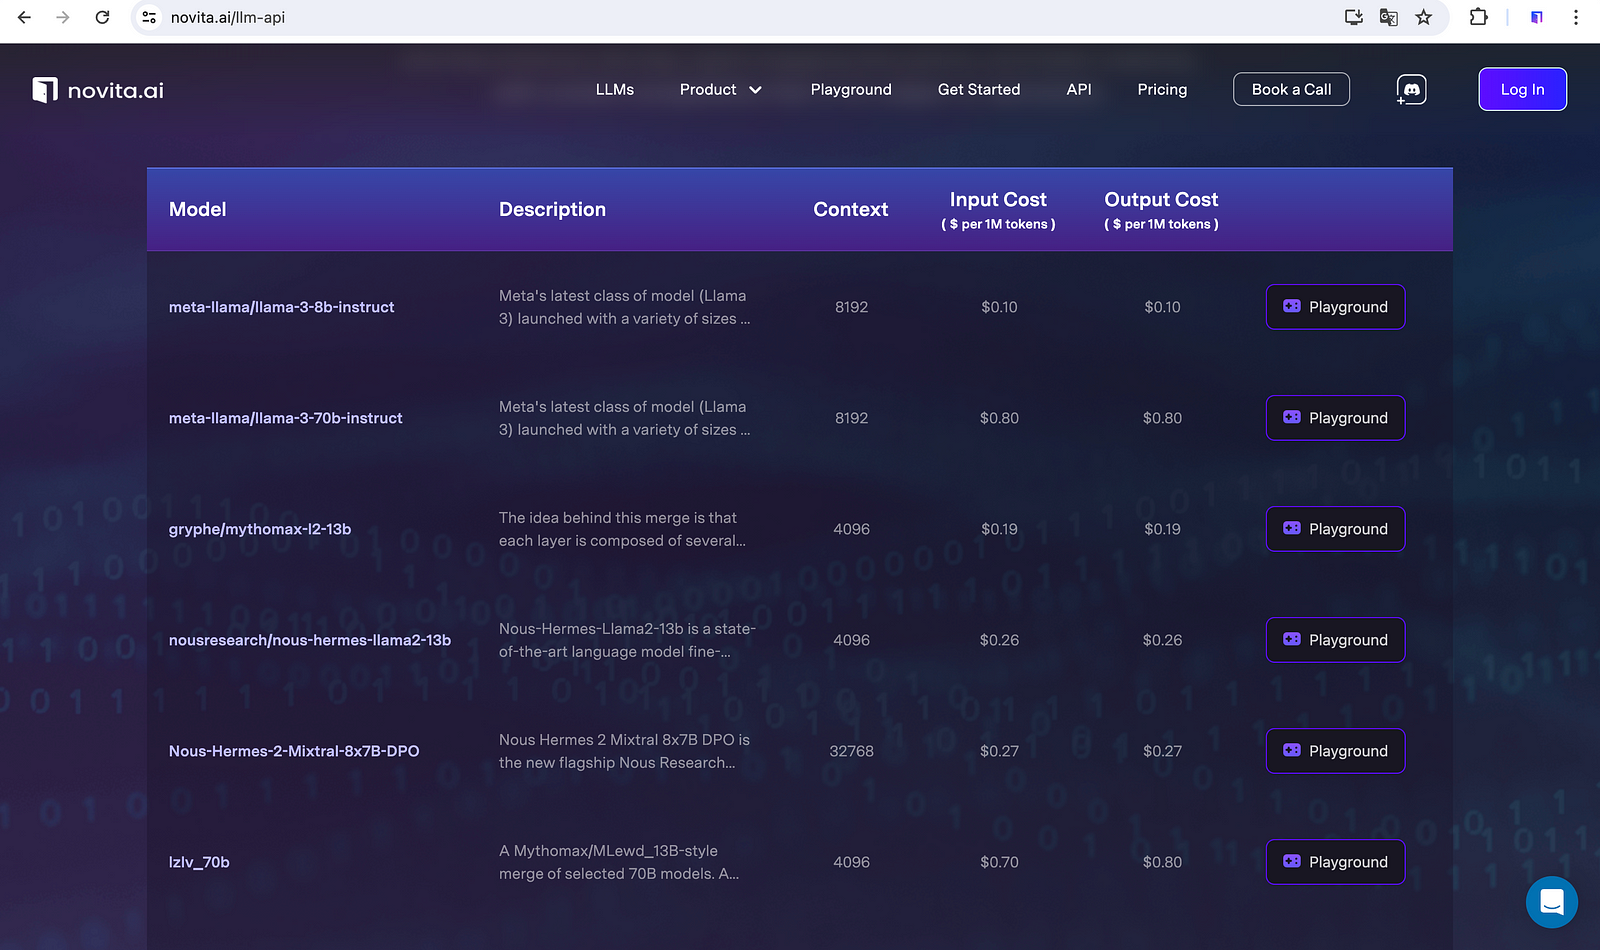Expand the Product dropdown menu
Viewport: 1600px width, 950px height.
[x=720, y=90]
